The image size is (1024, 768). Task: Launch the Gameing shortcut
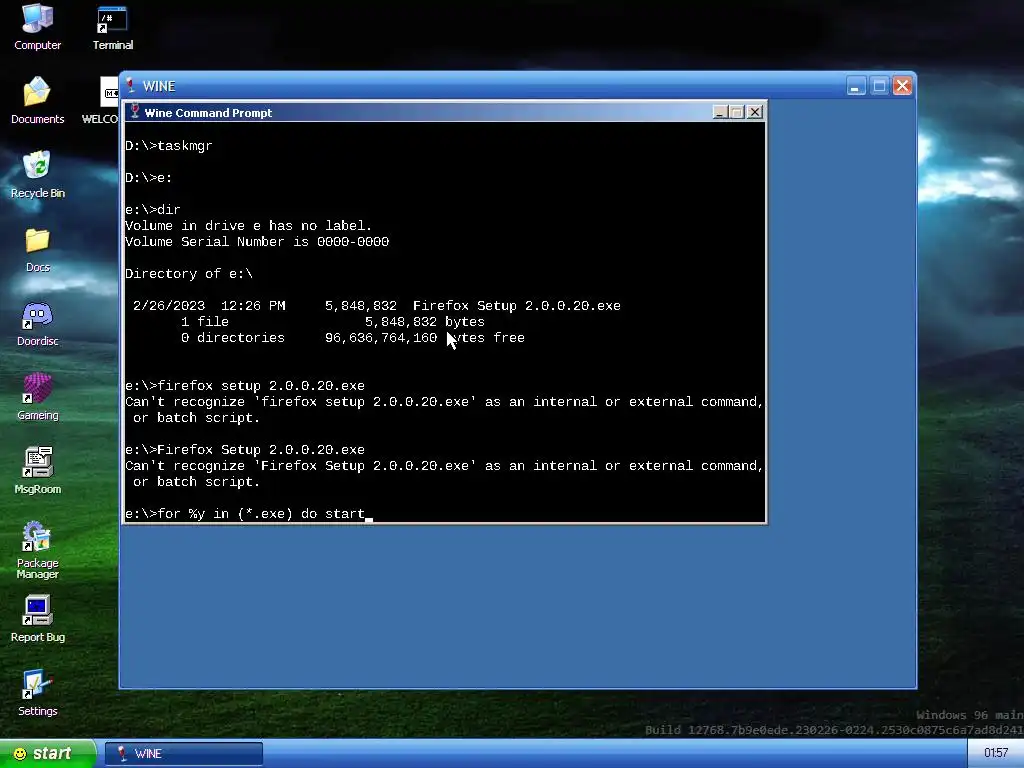click(x=37, y=396)
